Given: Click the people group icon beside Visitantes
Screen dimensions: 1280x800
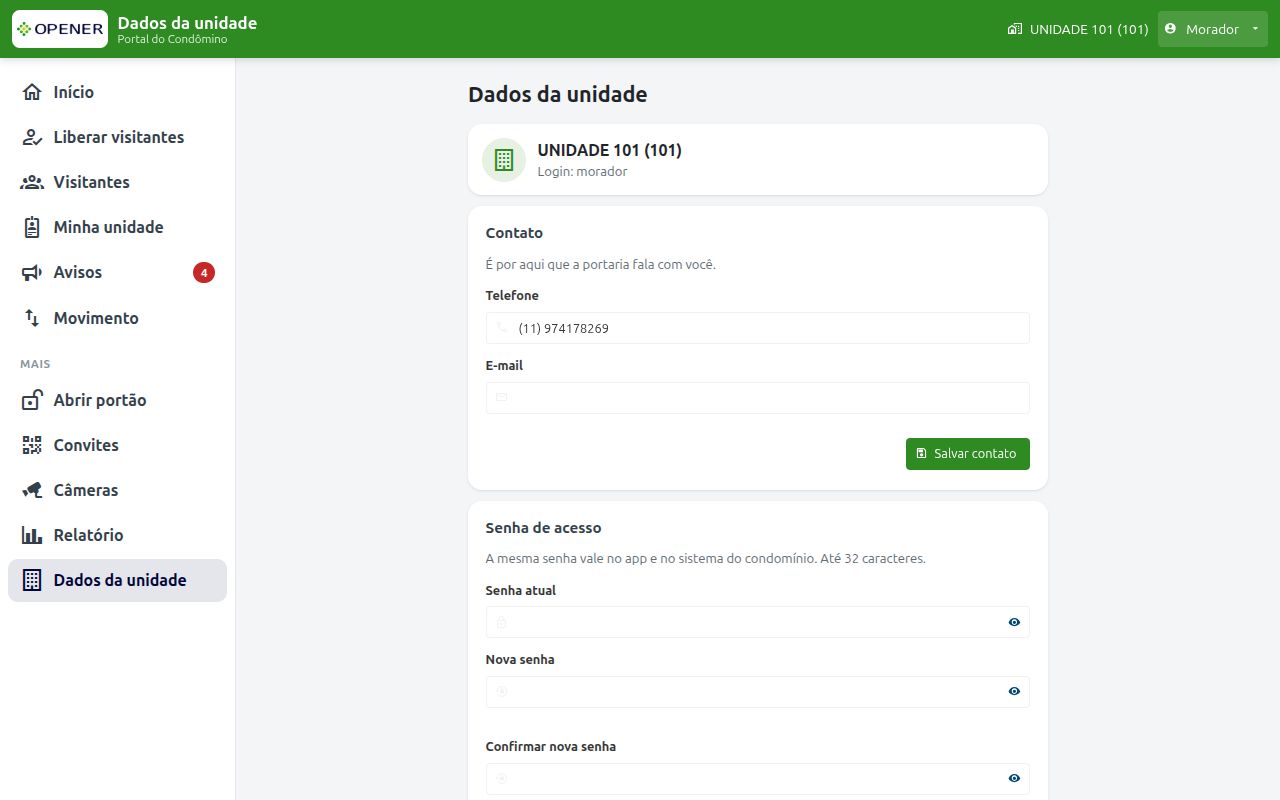Looking at the screenshot, I should [x=32, y=182].
